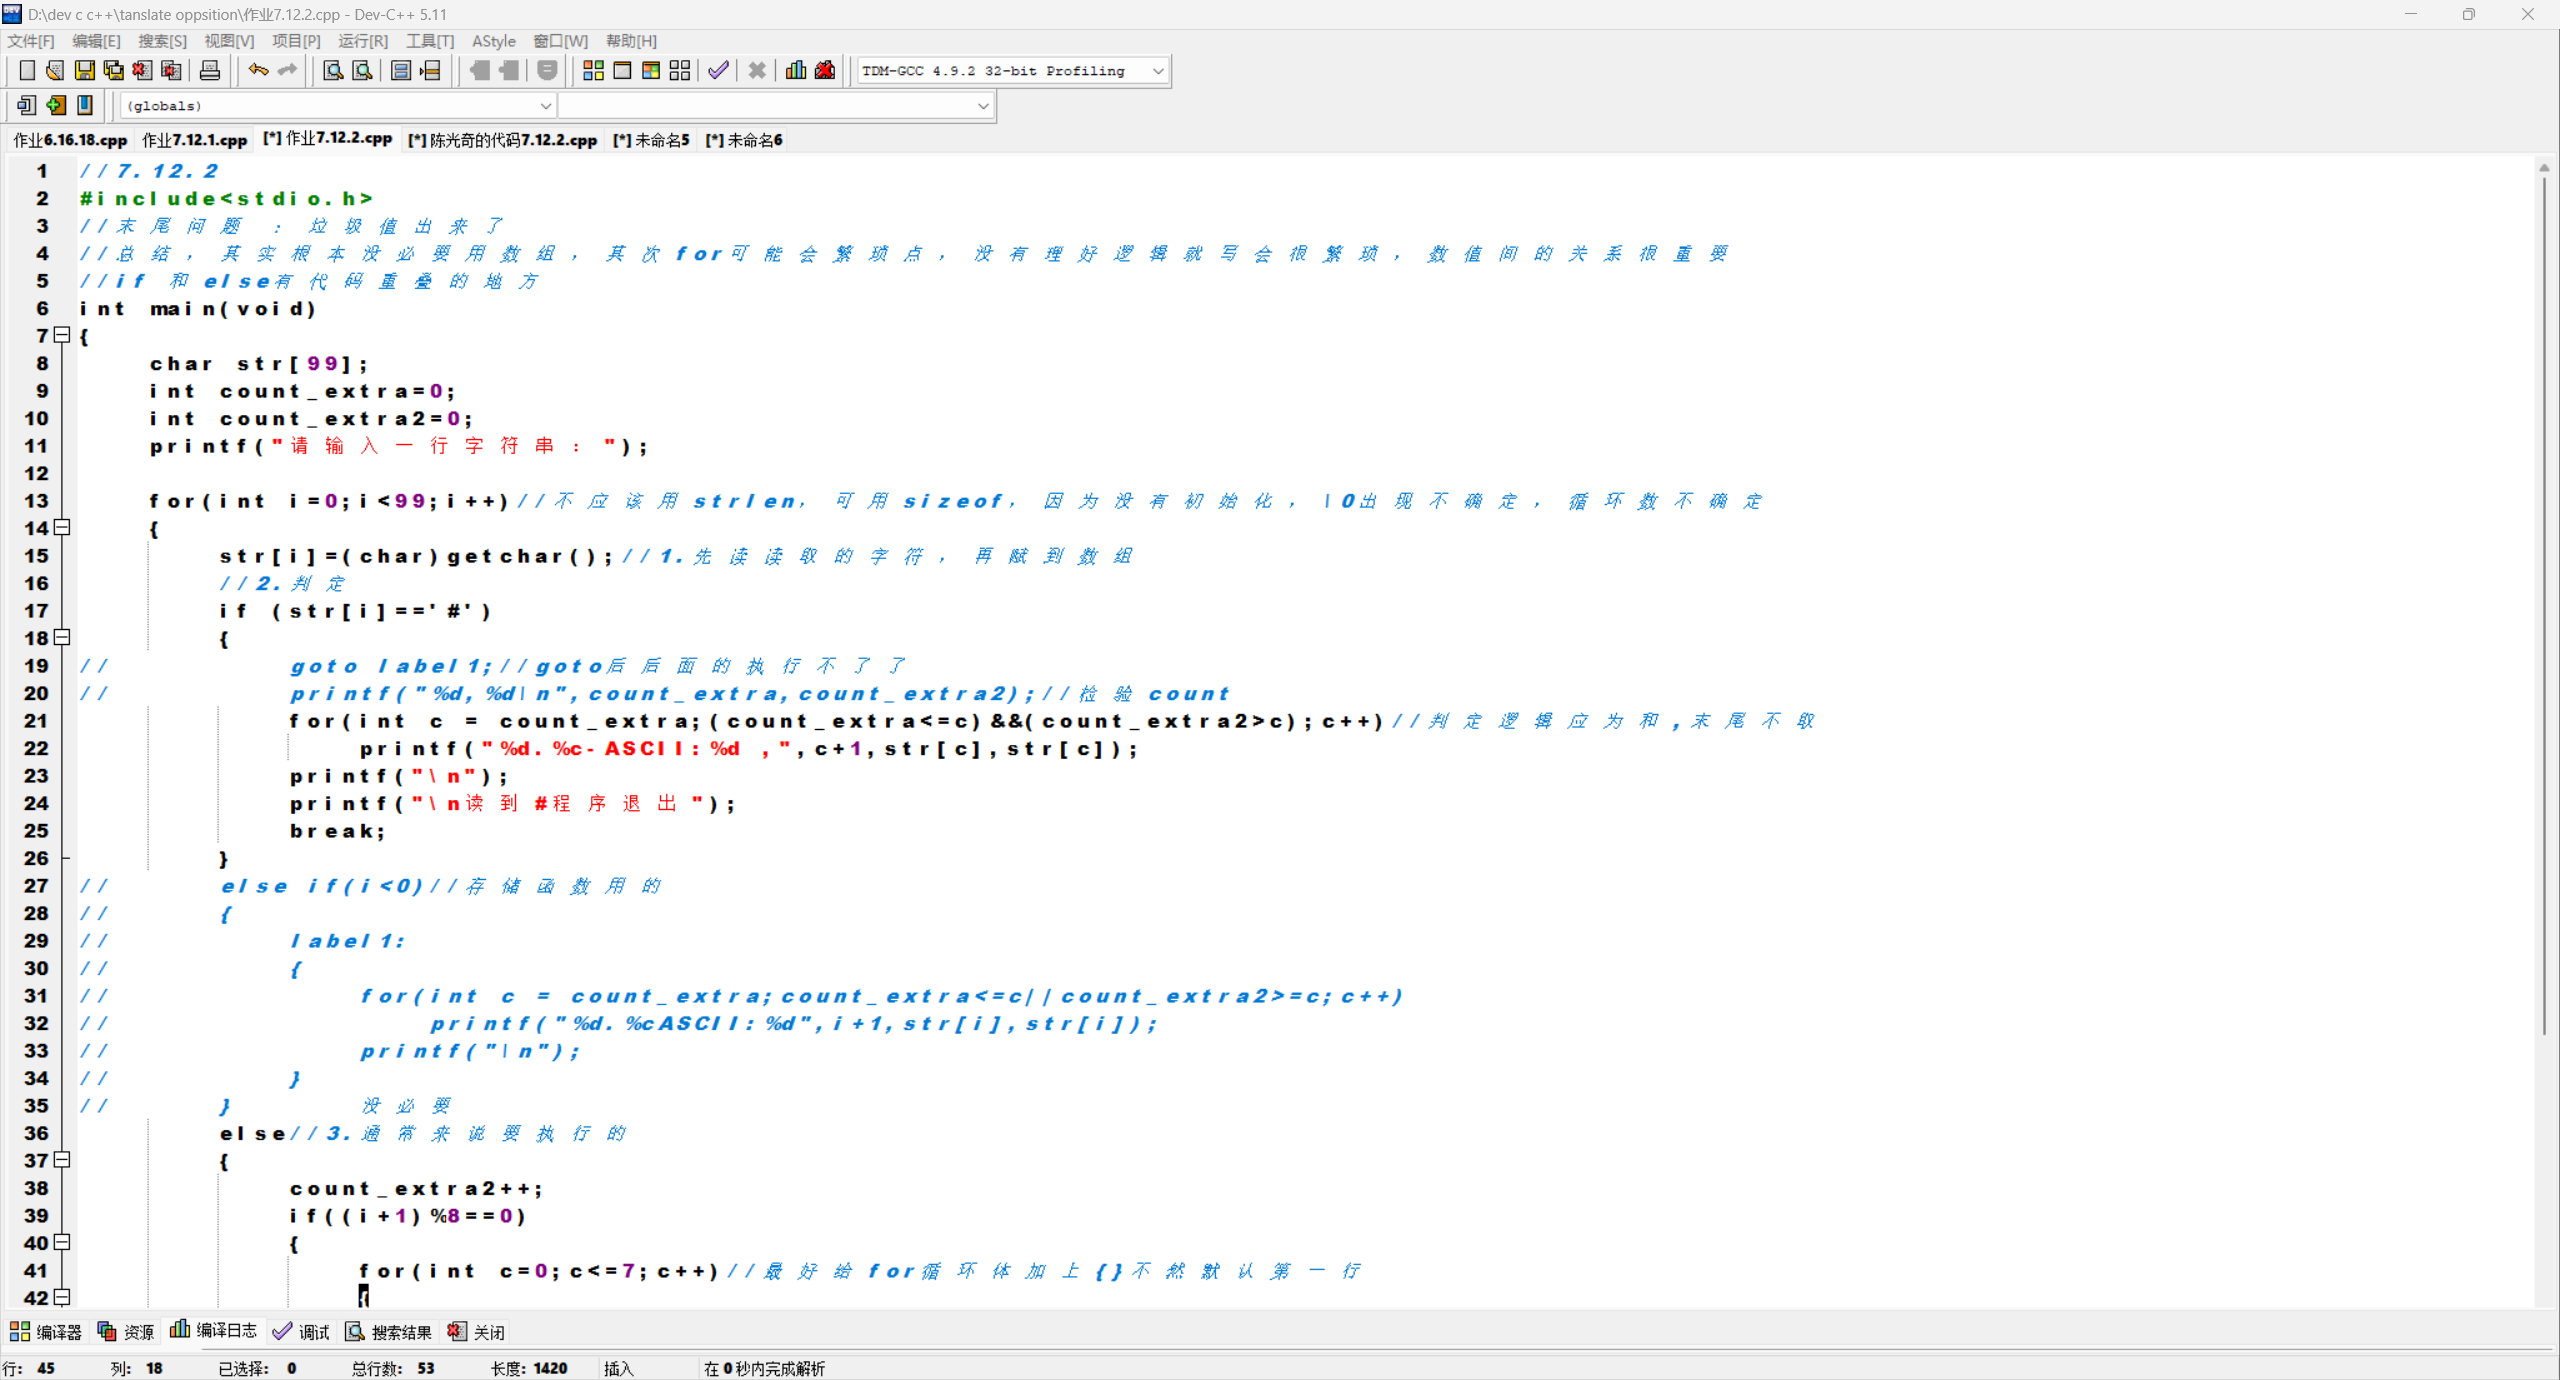Expand the (globals) scope dropdown

[545, 106]
